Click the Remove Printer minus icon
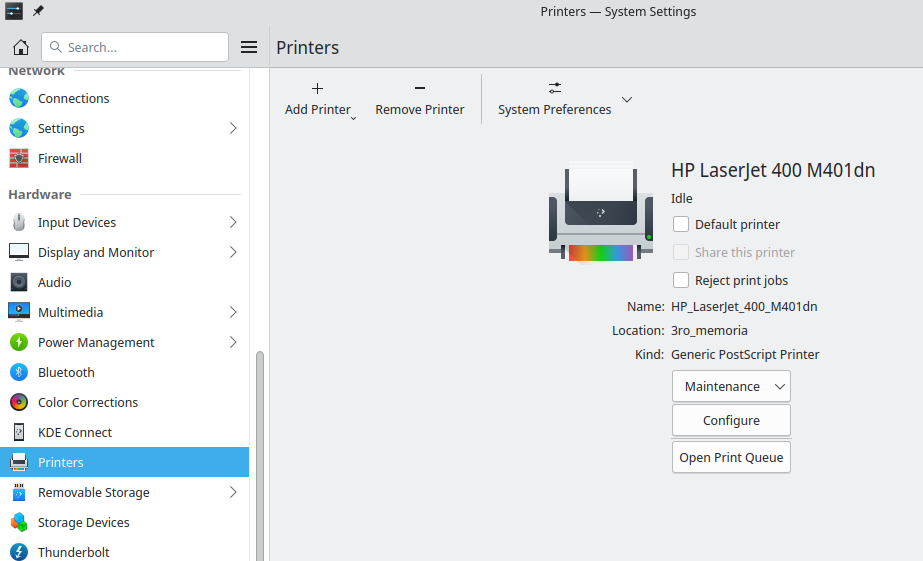 pyautogui.click(x=419, y=89)
